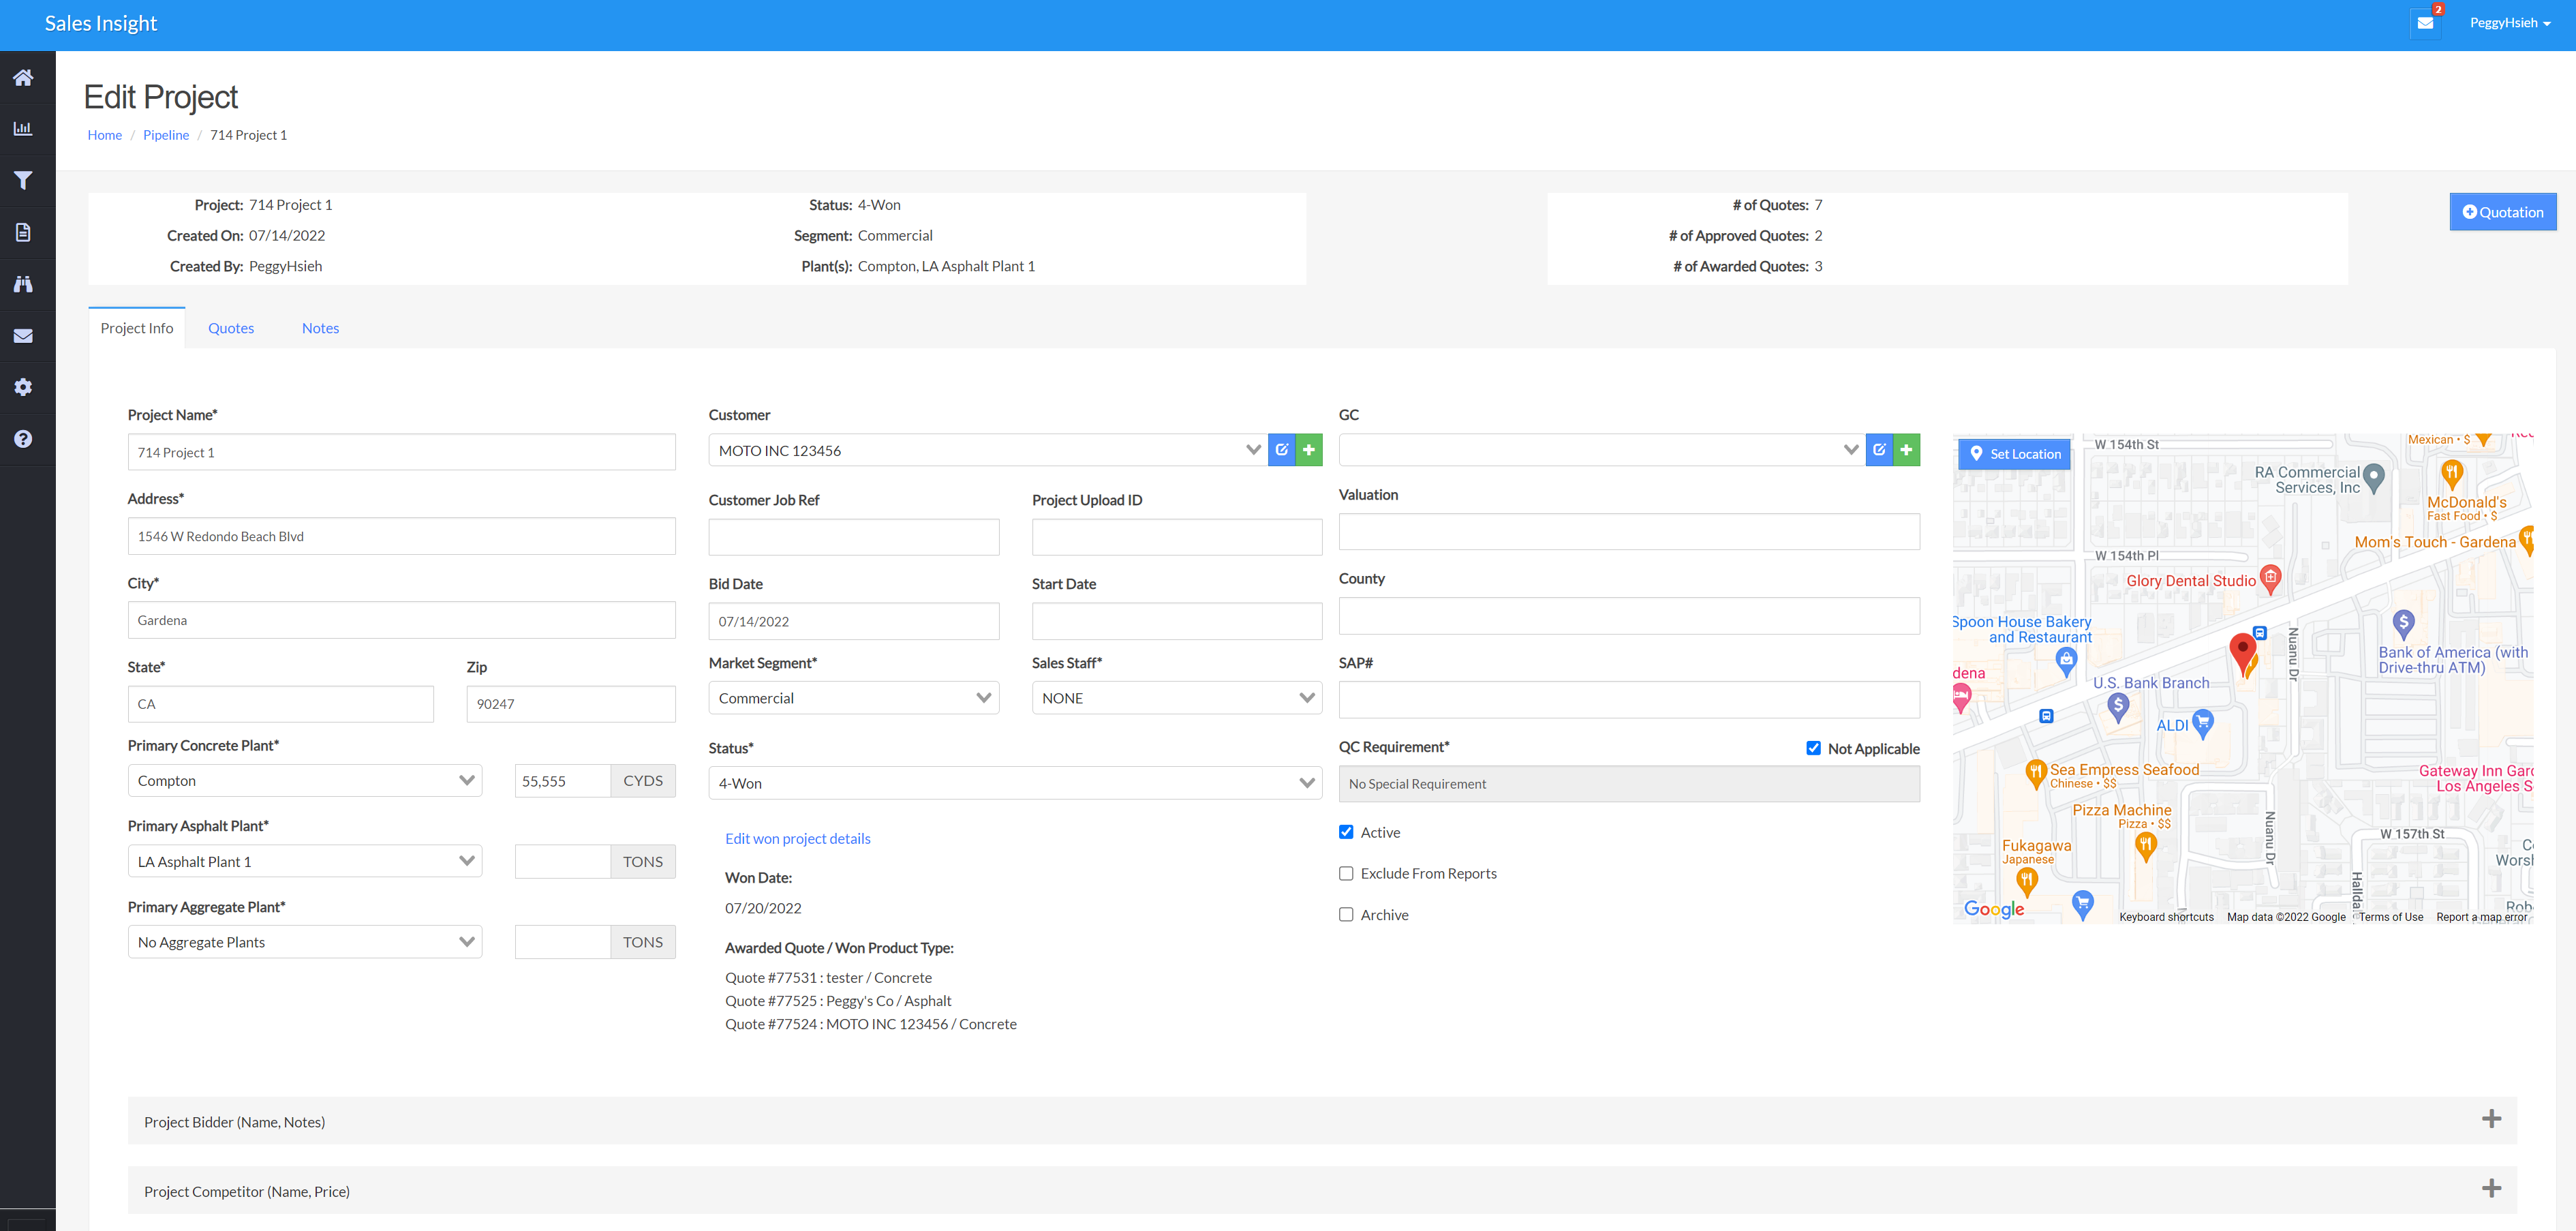Open the binoculars icon in sidebar
The height and width of the screenshot is (1231, 2576).
click(23, 284)
